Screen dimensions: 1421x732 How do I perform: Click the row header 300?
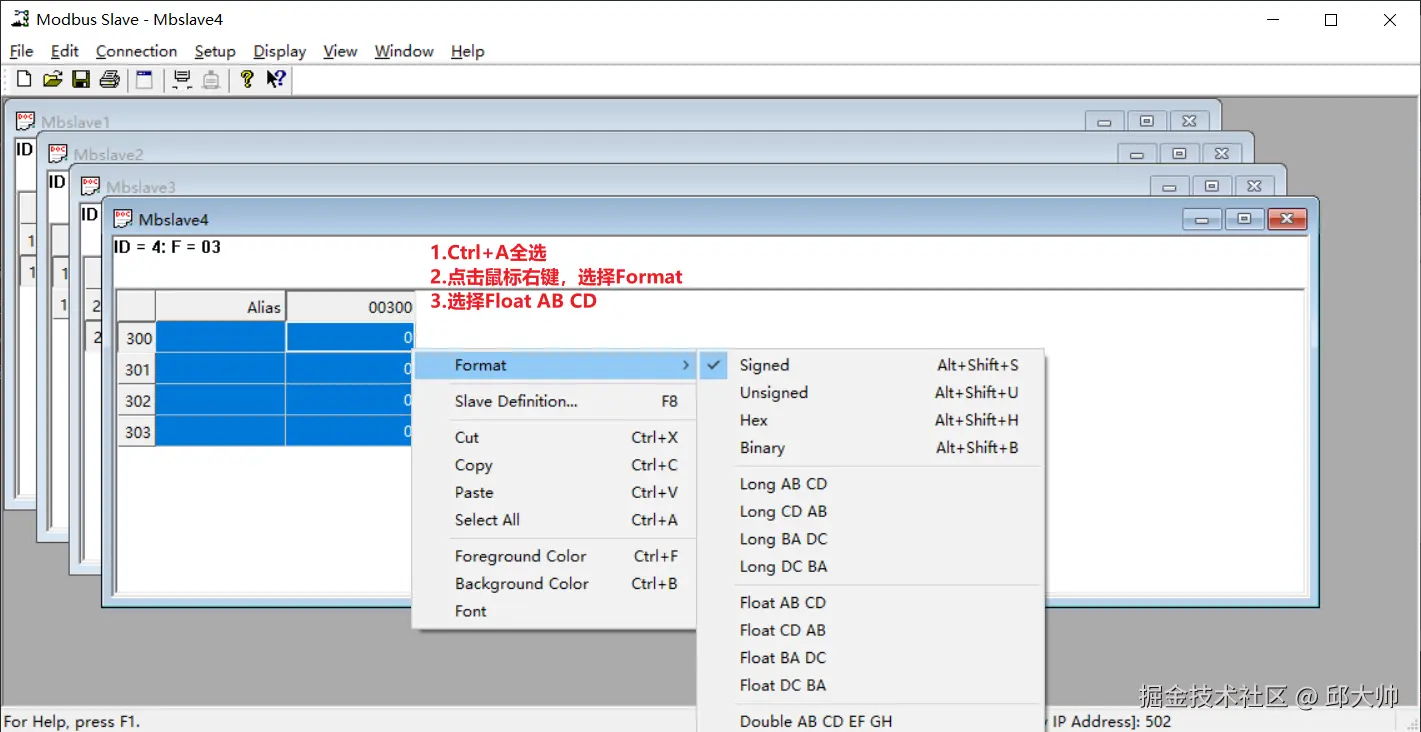[x=137, y=338]
